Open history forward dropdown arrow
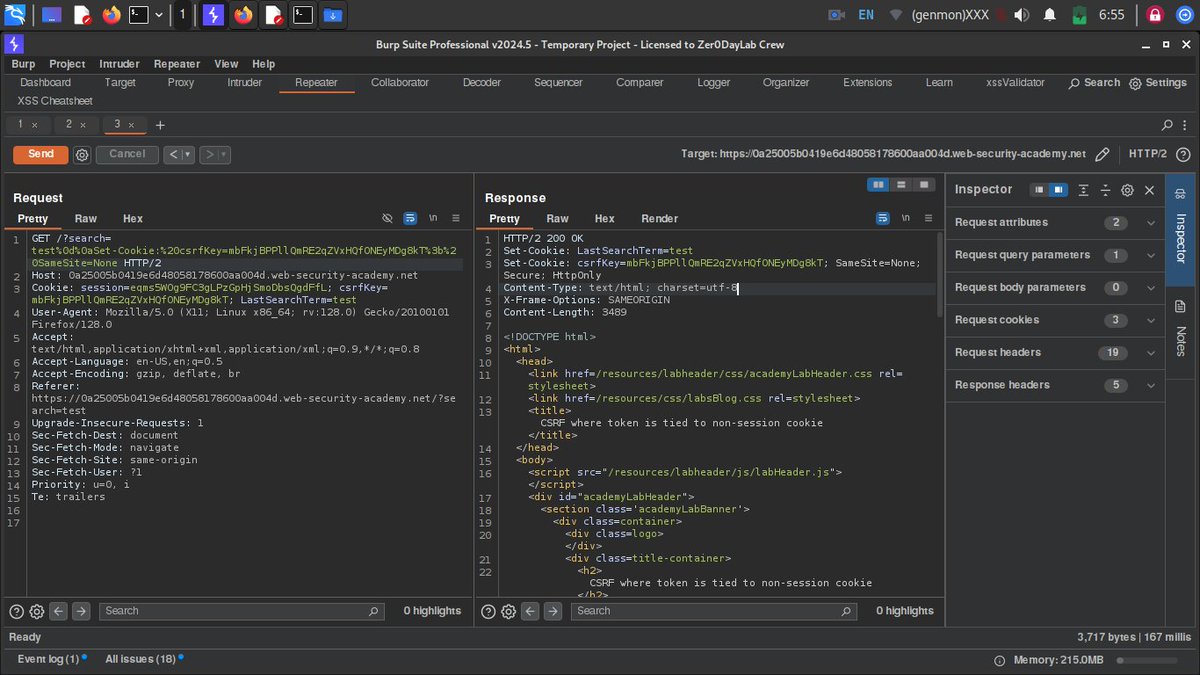The height and width of the screenshot is (675, 1200). pos(224,155)
